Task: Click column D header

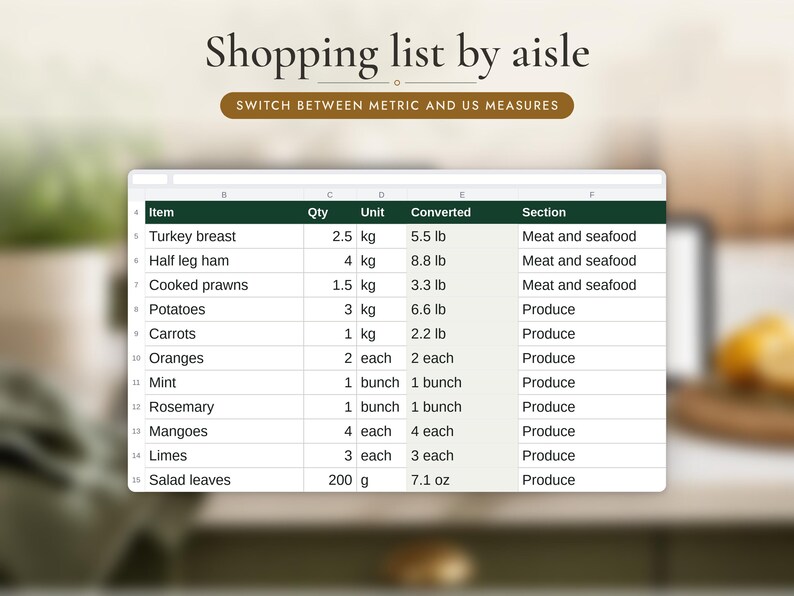Action: (x=382, y=194)
